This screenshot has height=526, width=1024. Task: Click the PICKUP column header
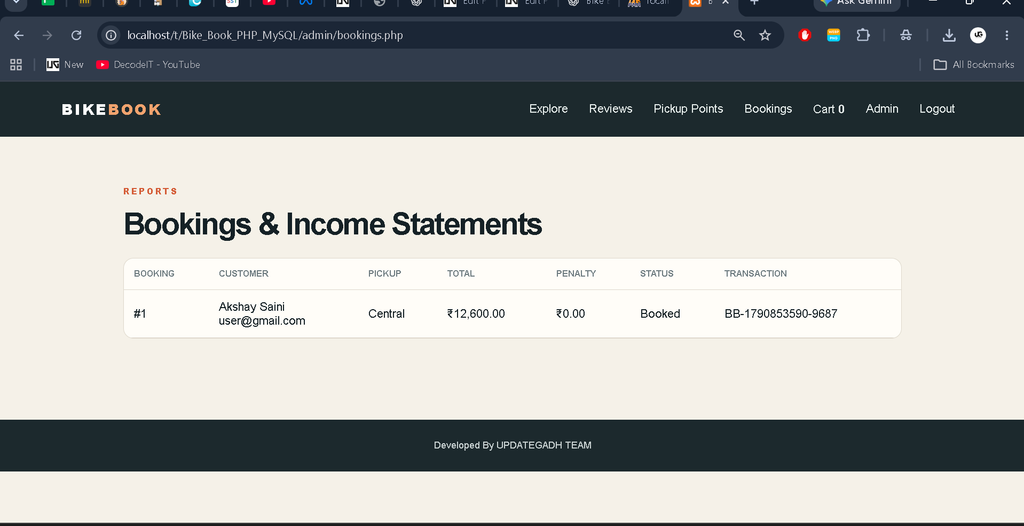point(385,274)
